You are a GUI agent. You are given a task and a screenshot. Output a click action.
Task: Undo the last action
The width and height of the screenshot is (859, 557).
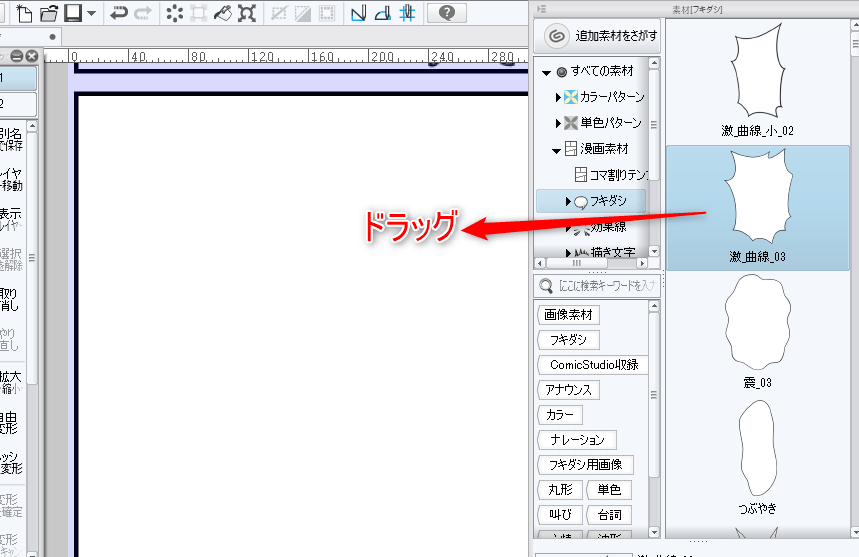[x=118, y=13]
